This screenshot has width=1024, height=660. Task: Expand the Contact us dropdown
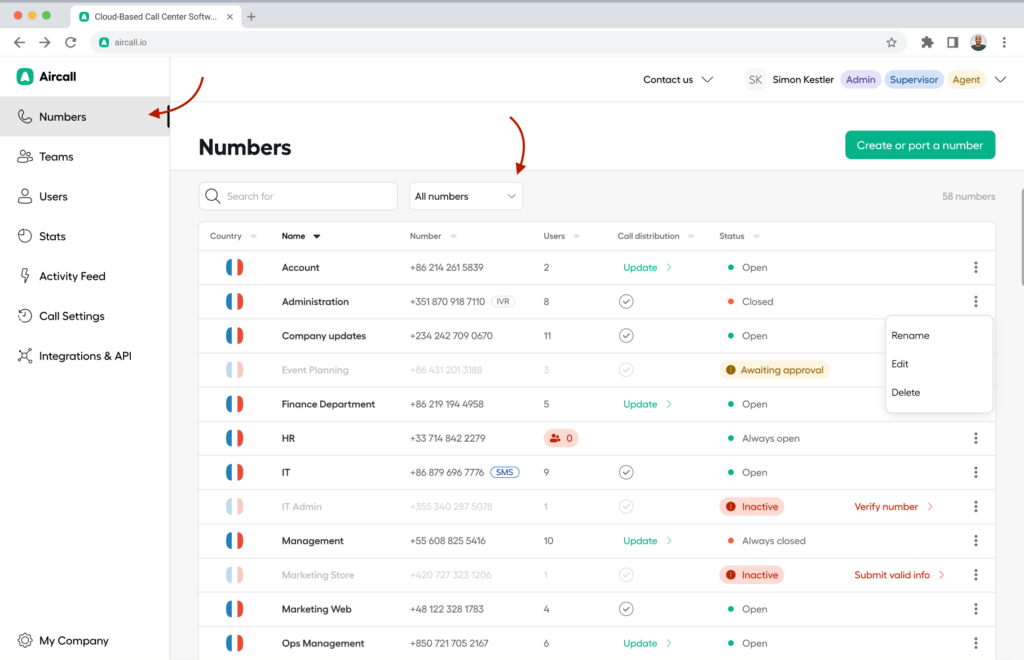(678, 80)
